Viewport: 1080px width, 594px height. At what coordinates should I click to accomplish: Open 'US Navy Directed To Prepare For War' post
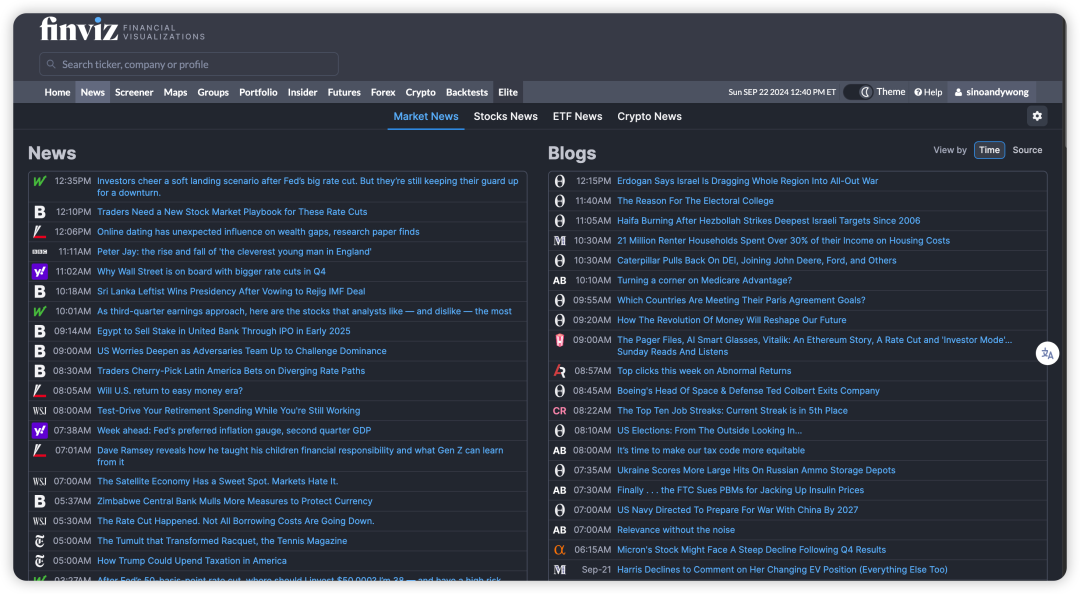pos(738,510)
